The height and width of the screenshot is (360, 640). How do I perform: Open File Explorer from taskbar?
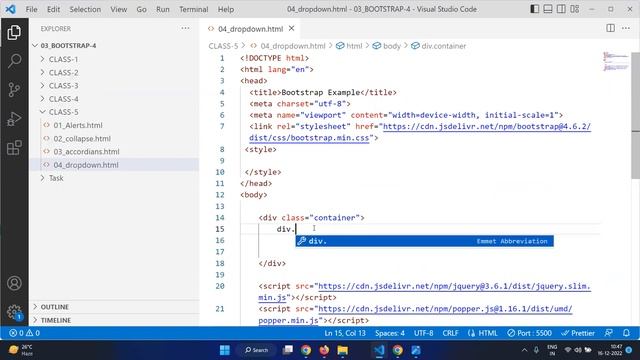pyautogui.click(x=342, y=350)
